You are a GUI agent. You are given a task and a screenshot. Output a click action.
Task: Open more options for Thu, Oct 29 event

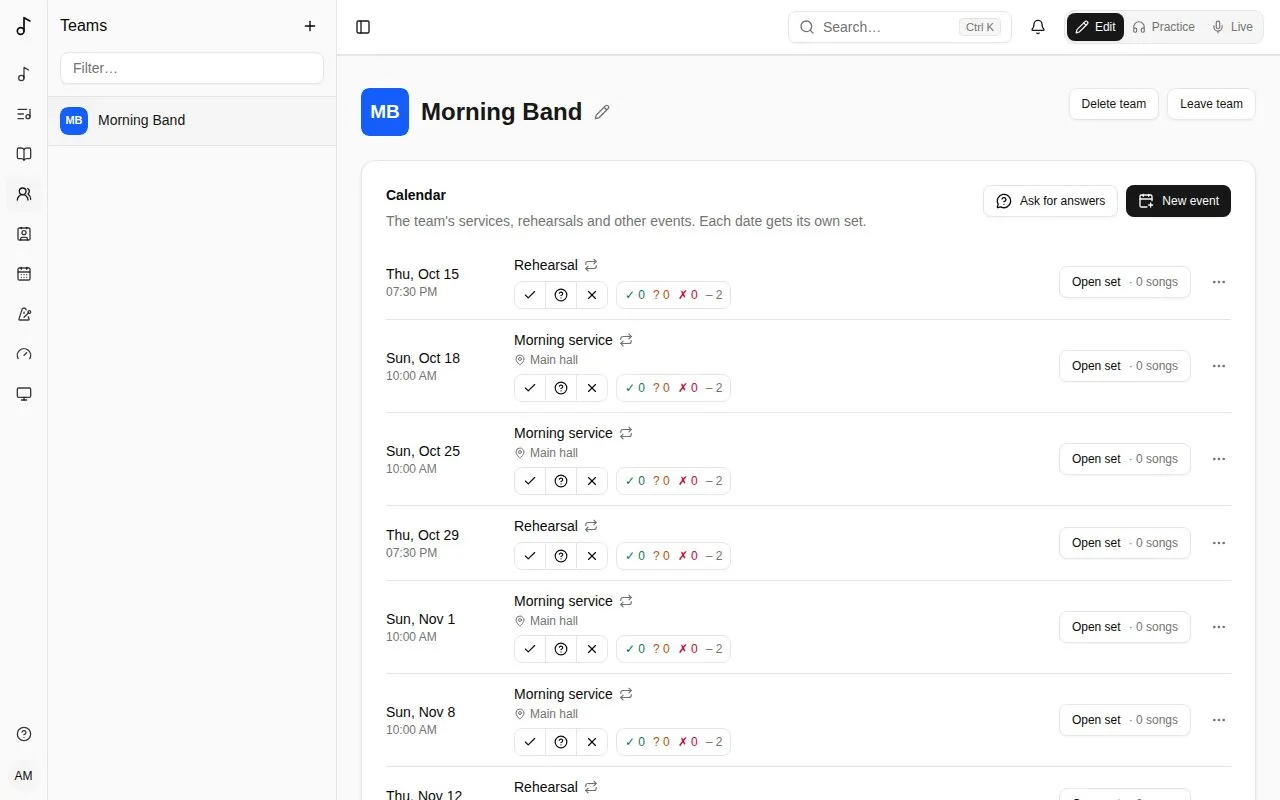[x=1219, y=543]
